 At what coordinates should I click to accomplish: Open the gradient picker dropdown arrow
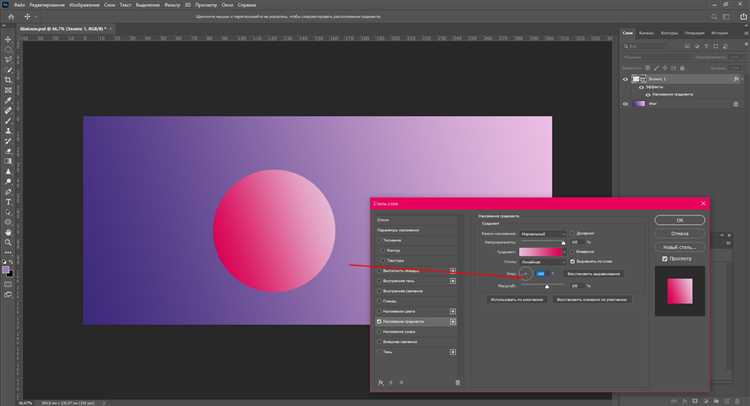tap(563, 252)
